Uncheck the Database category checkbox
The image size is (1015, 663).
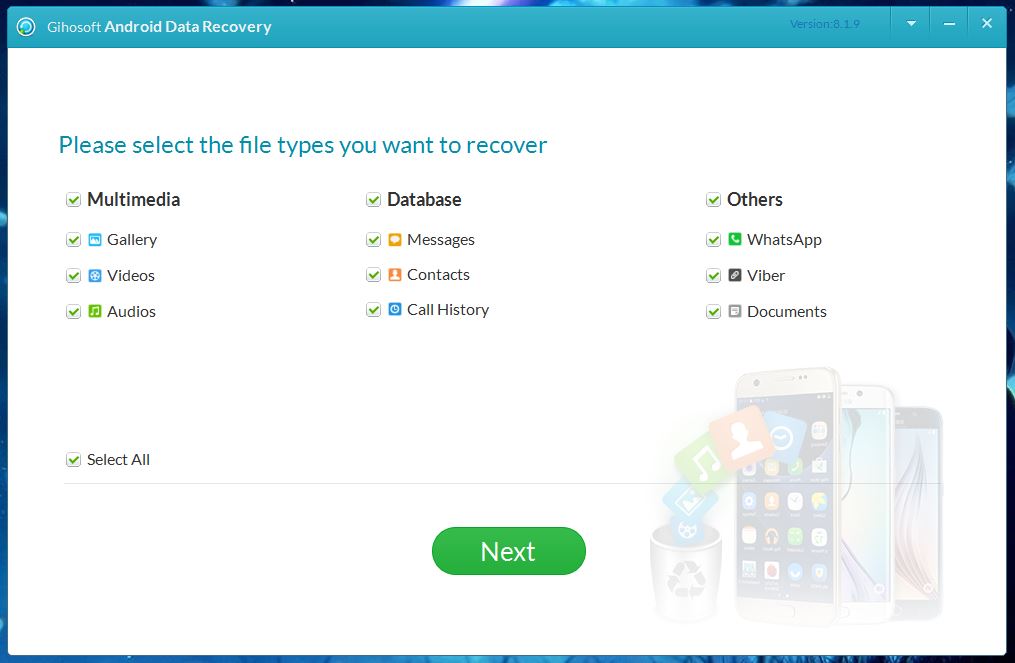click(374, 199)
